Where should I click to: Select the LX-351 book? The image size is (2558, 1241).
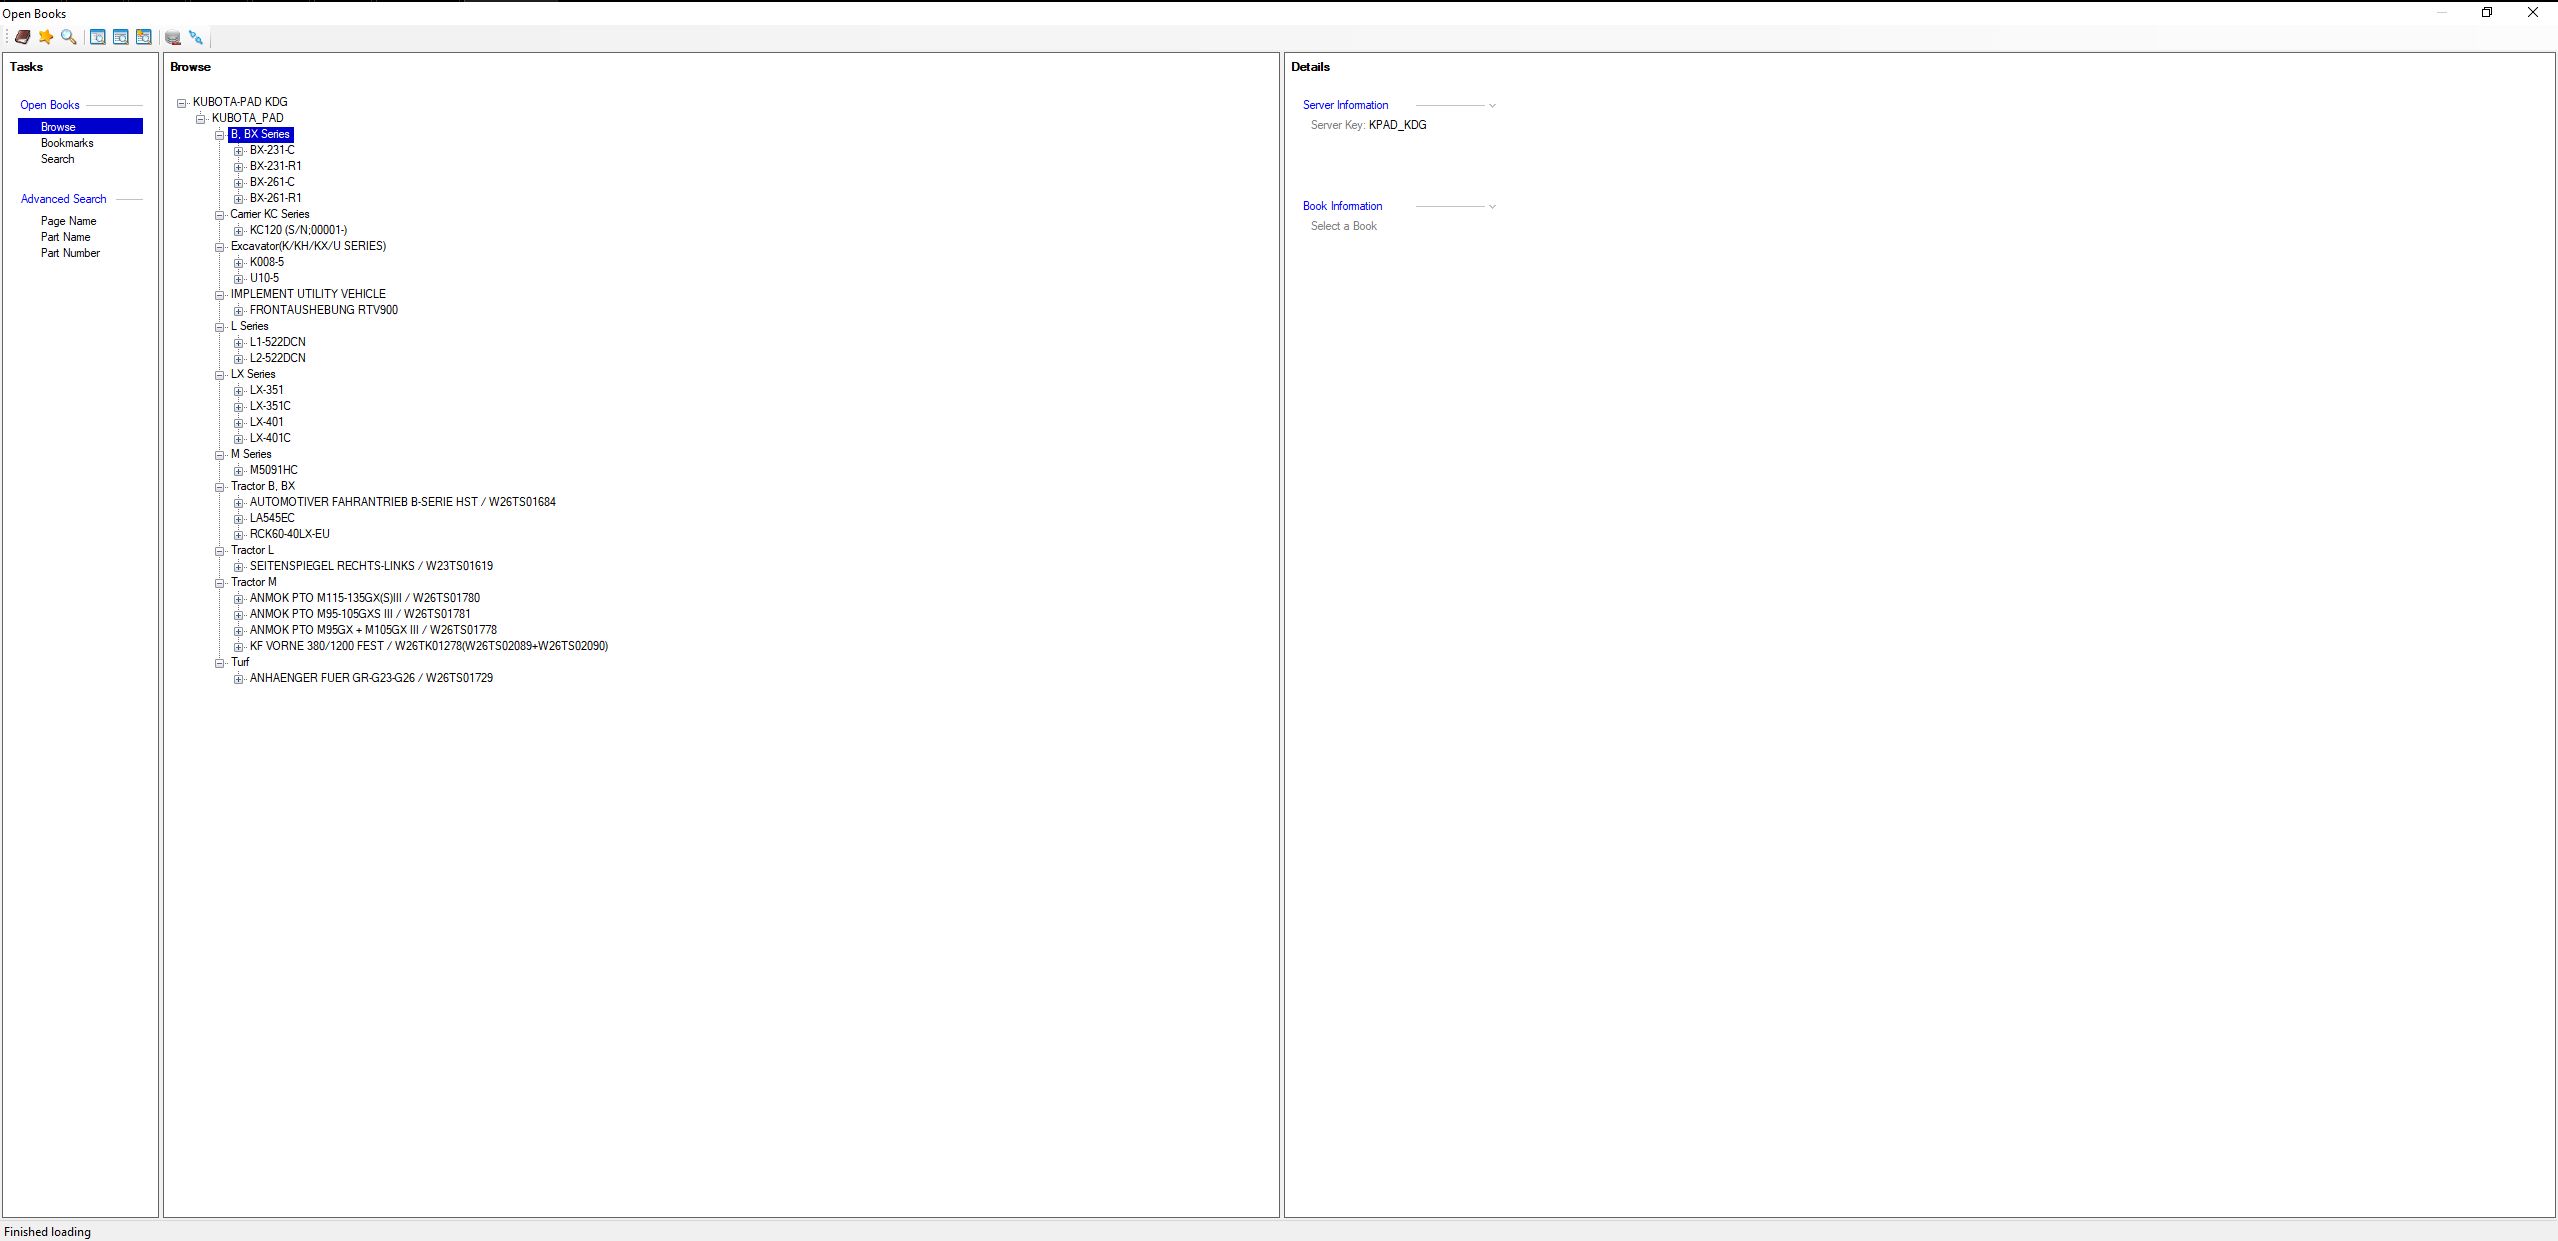[x=266, y=390]
